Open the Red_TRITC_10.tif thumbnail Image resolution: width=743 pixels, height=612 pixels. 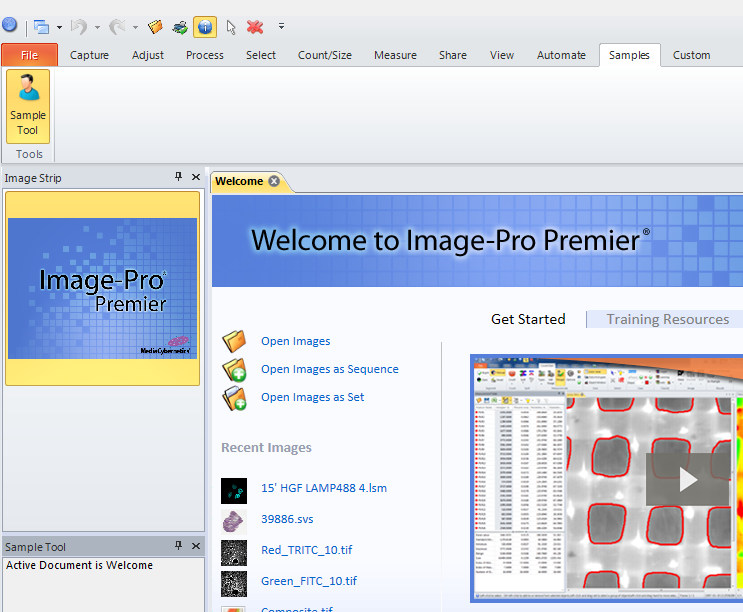coord(234,553)
